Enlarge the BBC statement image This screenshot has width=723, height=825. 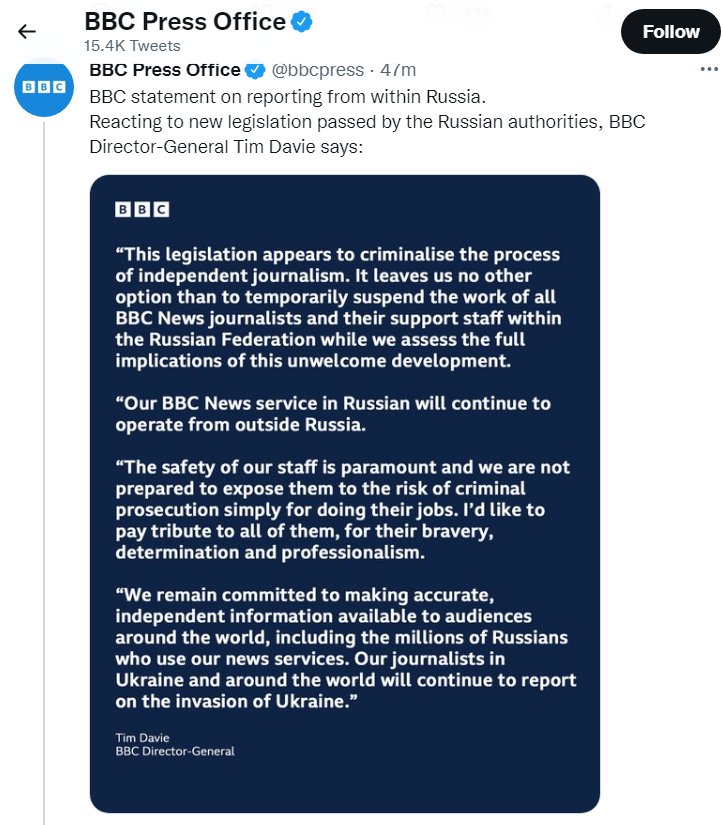(345, 490)
